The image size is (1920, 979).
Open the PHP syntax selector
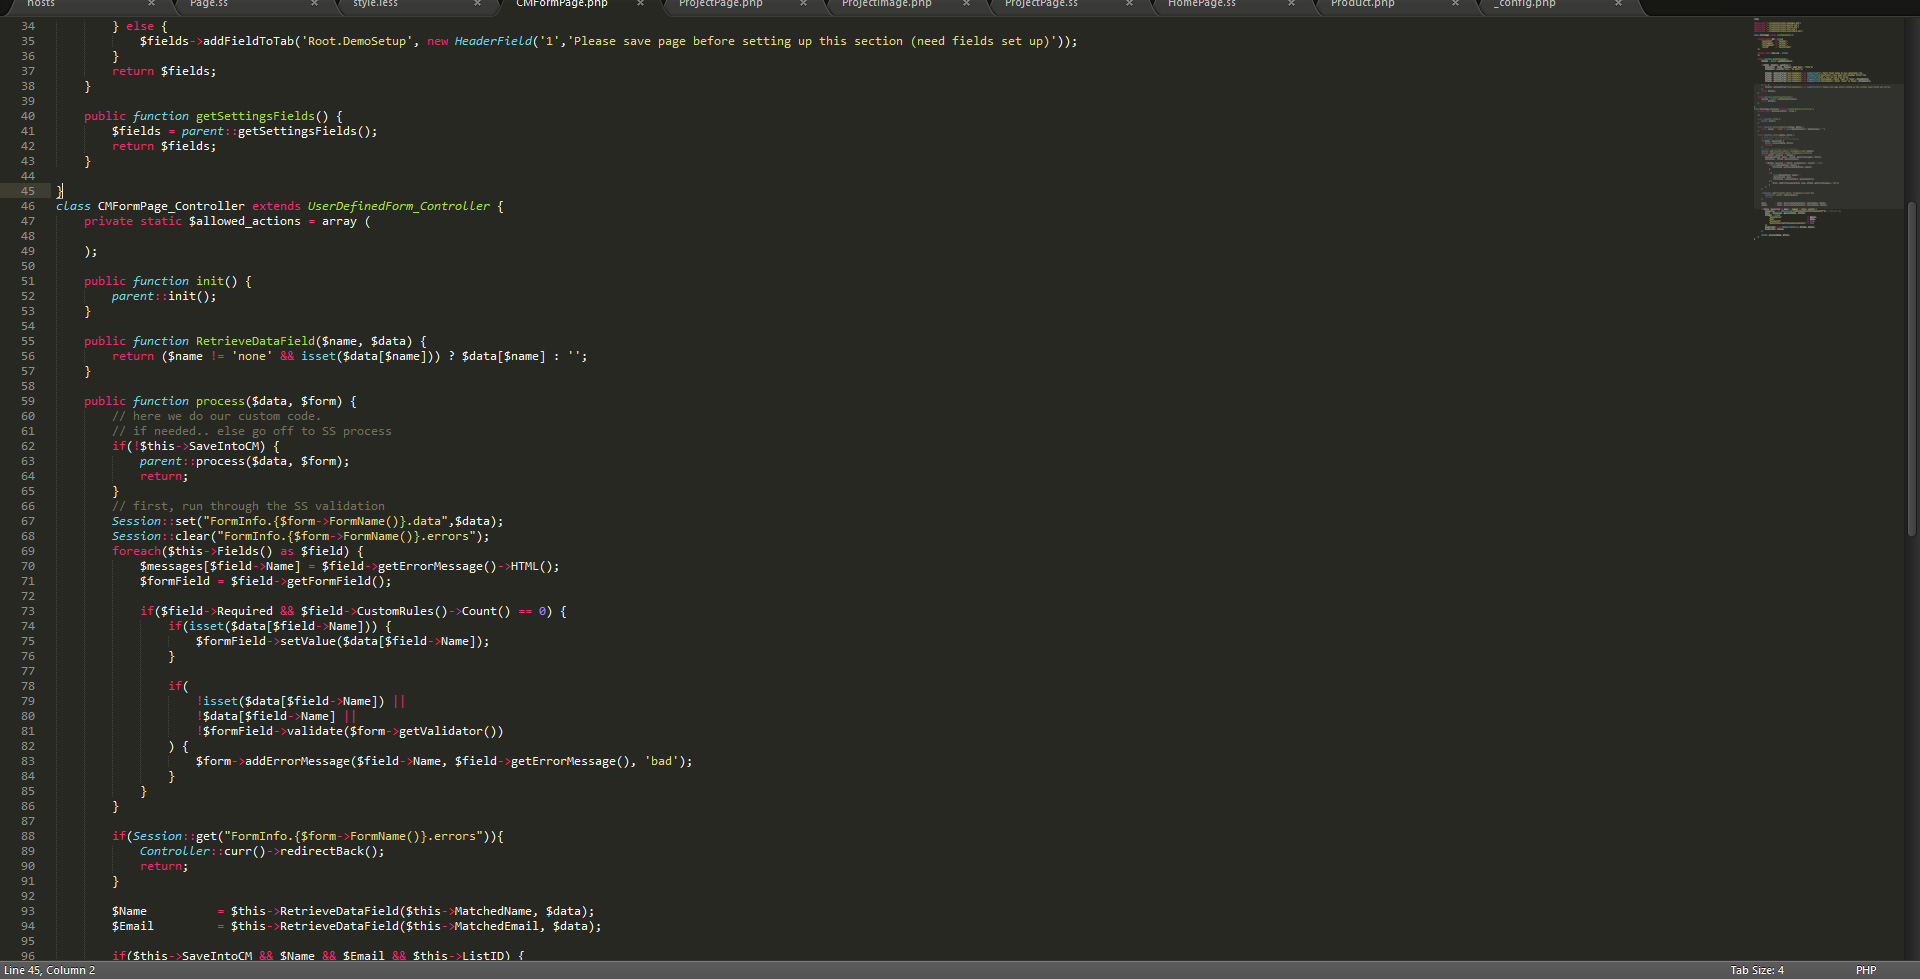click(x=1866, y=969)
